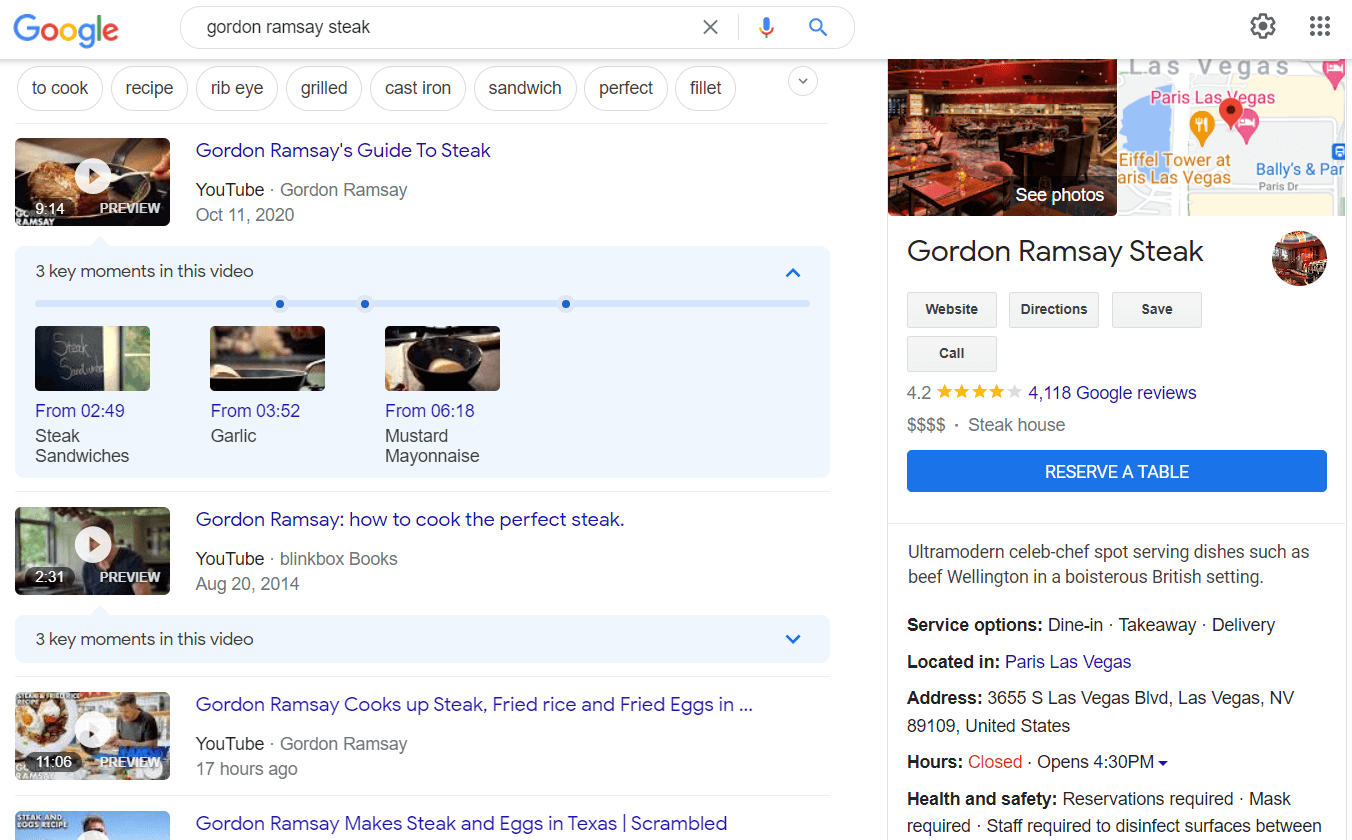Click the red map pin on the map
This screenshot has width=1352, height=840.
tap(1231, 112)
